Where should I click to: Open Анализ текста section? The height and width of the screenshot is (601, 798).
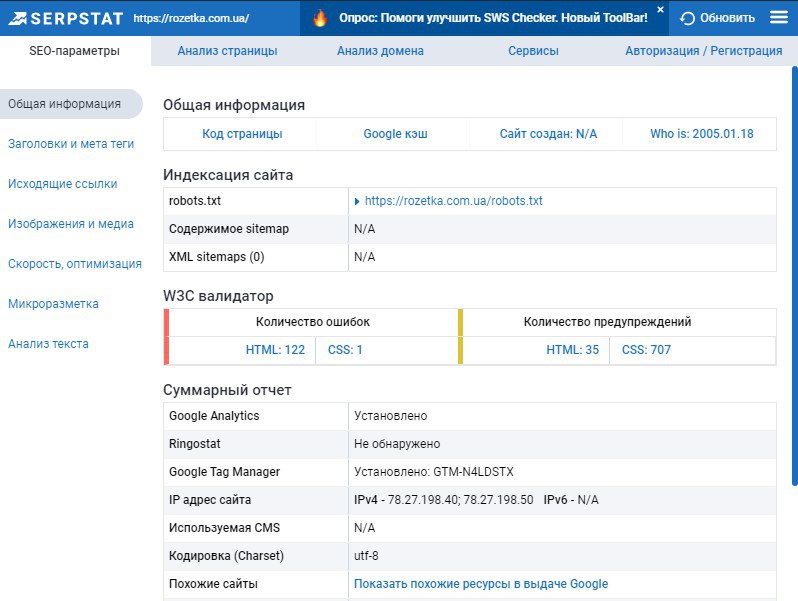[x=48, y=344]
